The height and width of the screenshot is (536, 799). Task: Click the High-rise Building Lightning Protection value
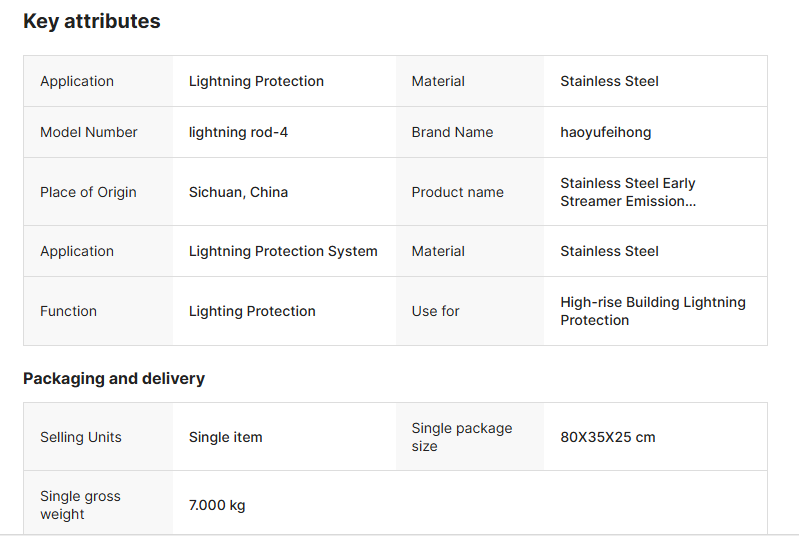pyautogui.click(x=652, y=311)
